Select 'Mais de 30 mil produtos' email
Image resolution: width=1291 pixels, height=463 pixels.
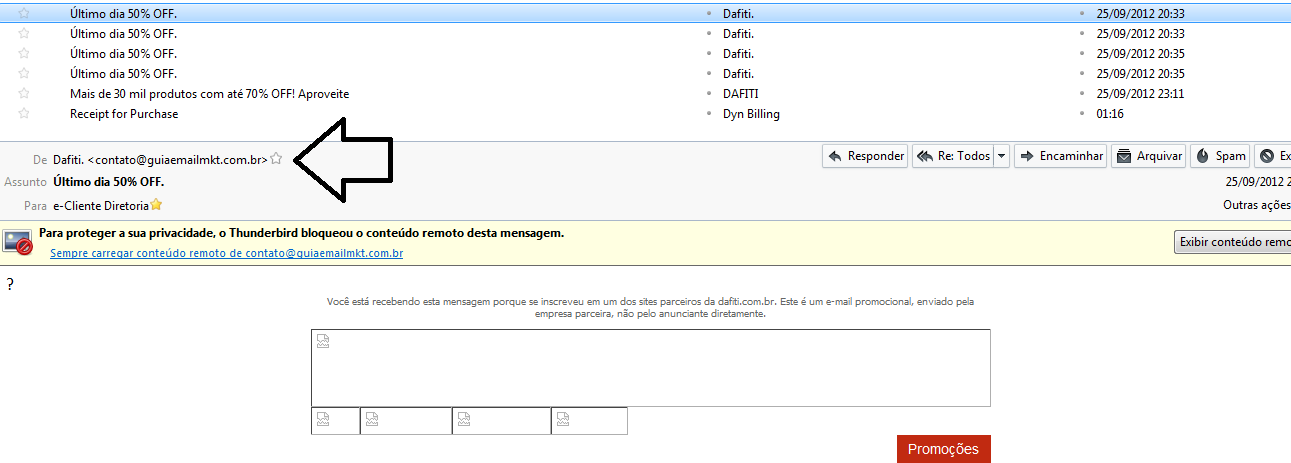click(209, 94)
